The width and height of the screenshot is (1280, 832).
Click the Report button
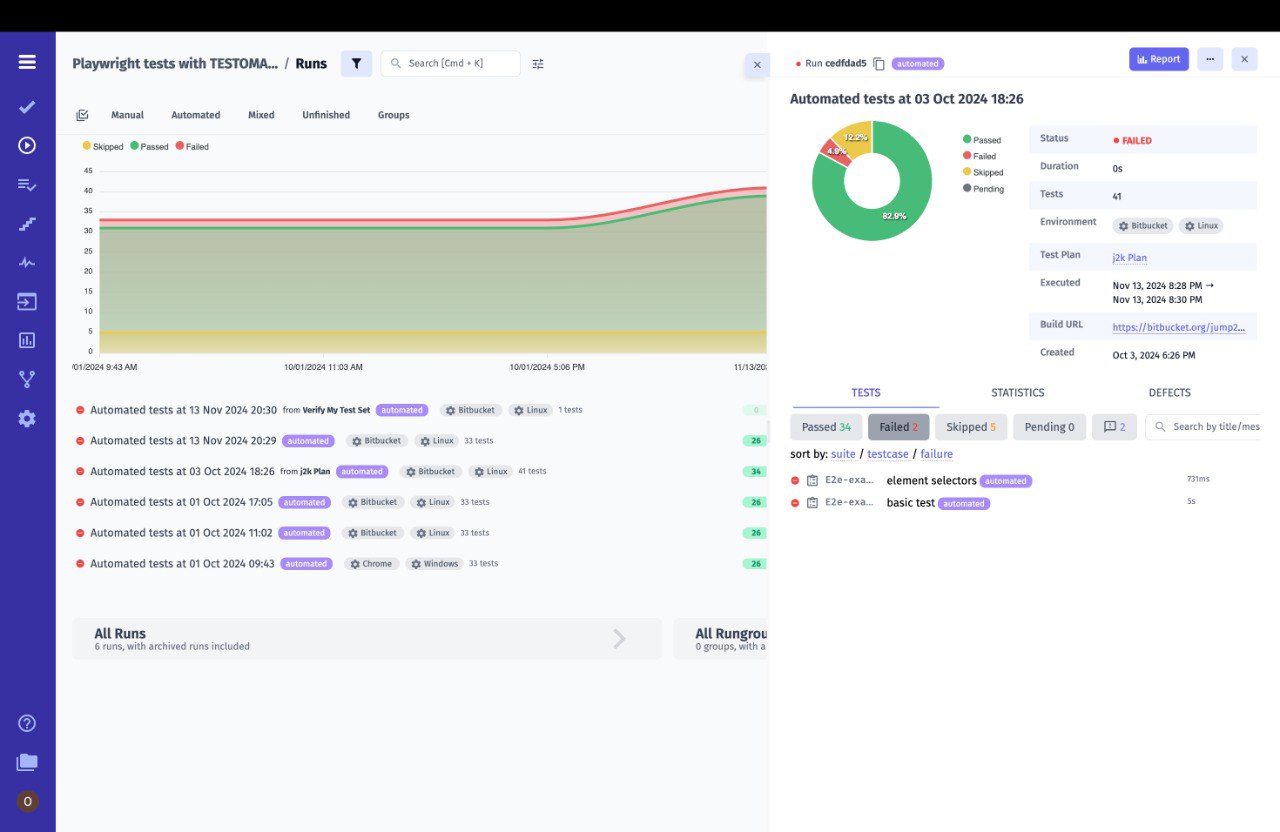coord(1159,58)
